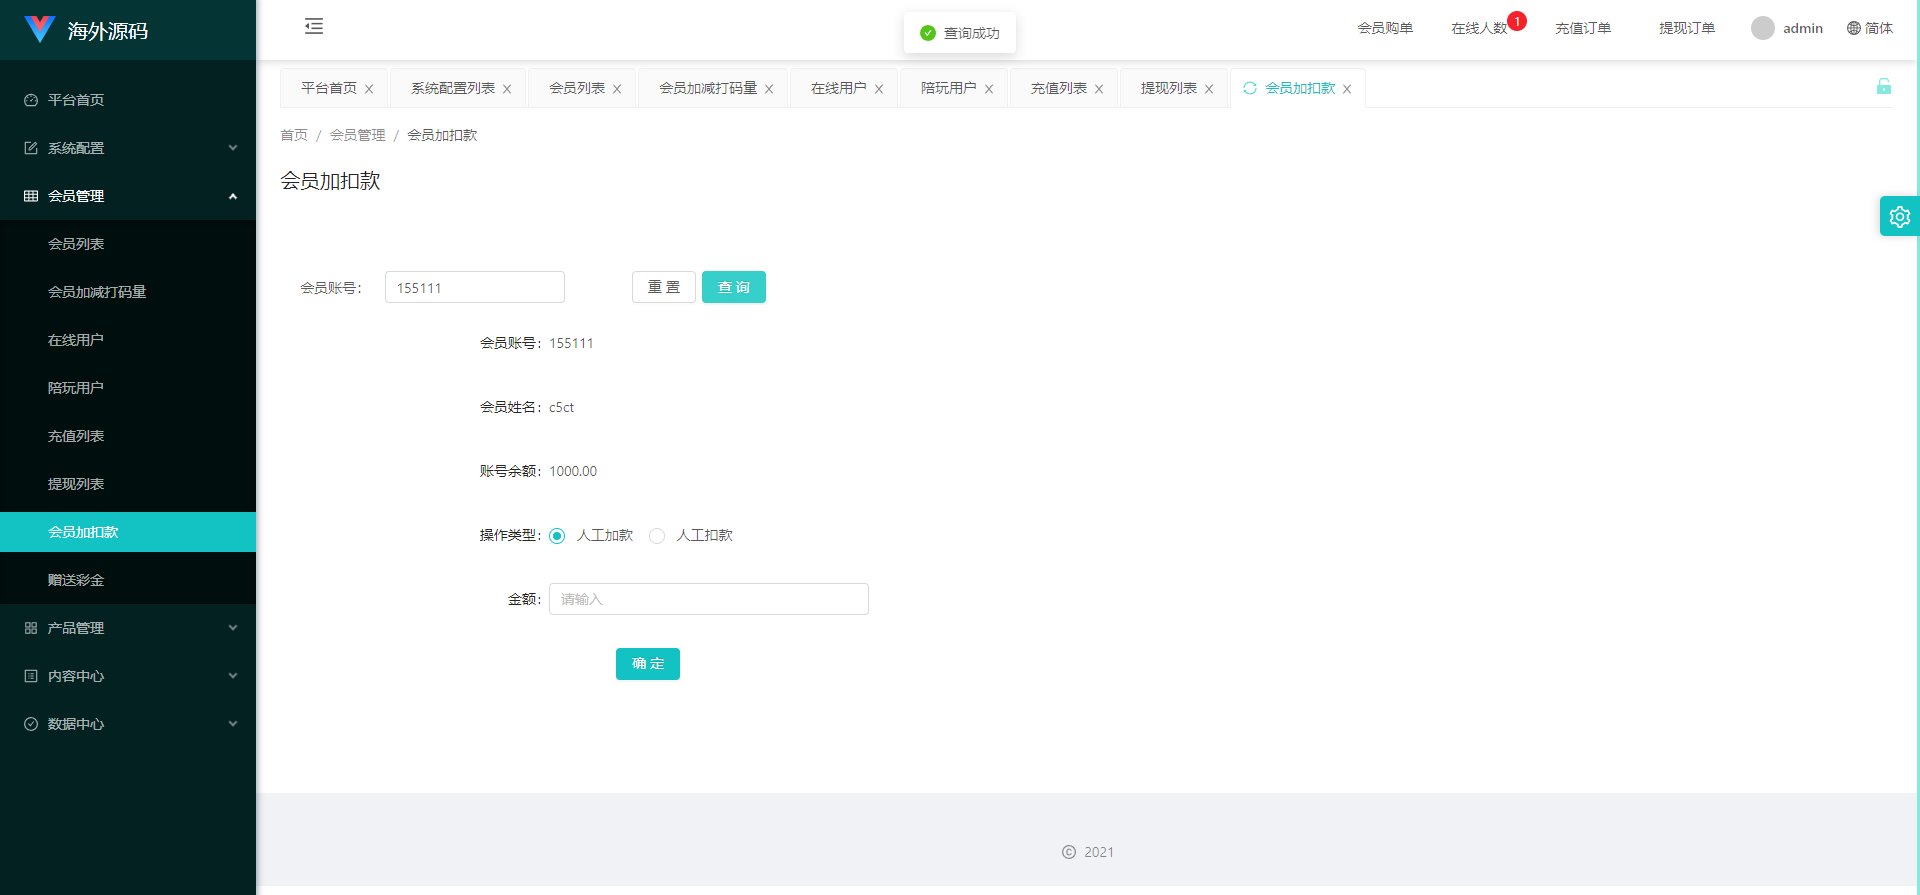This screenshot has width=1920, height=895.
Task: Click the refresh icon on 会员加扣款 tab
Action: [1249, 88]
